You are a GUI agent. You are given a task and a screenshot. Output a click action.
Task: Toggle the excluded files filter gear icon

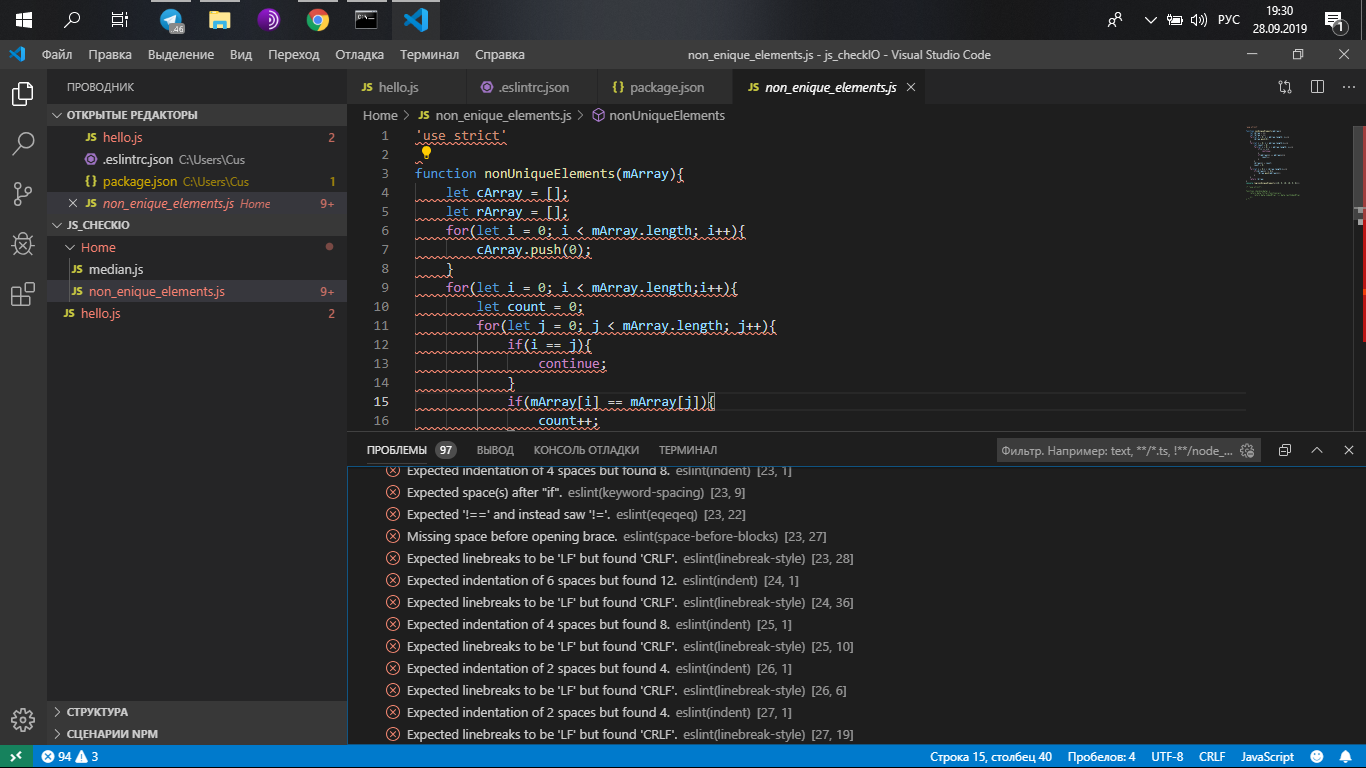pos(1247,451)
